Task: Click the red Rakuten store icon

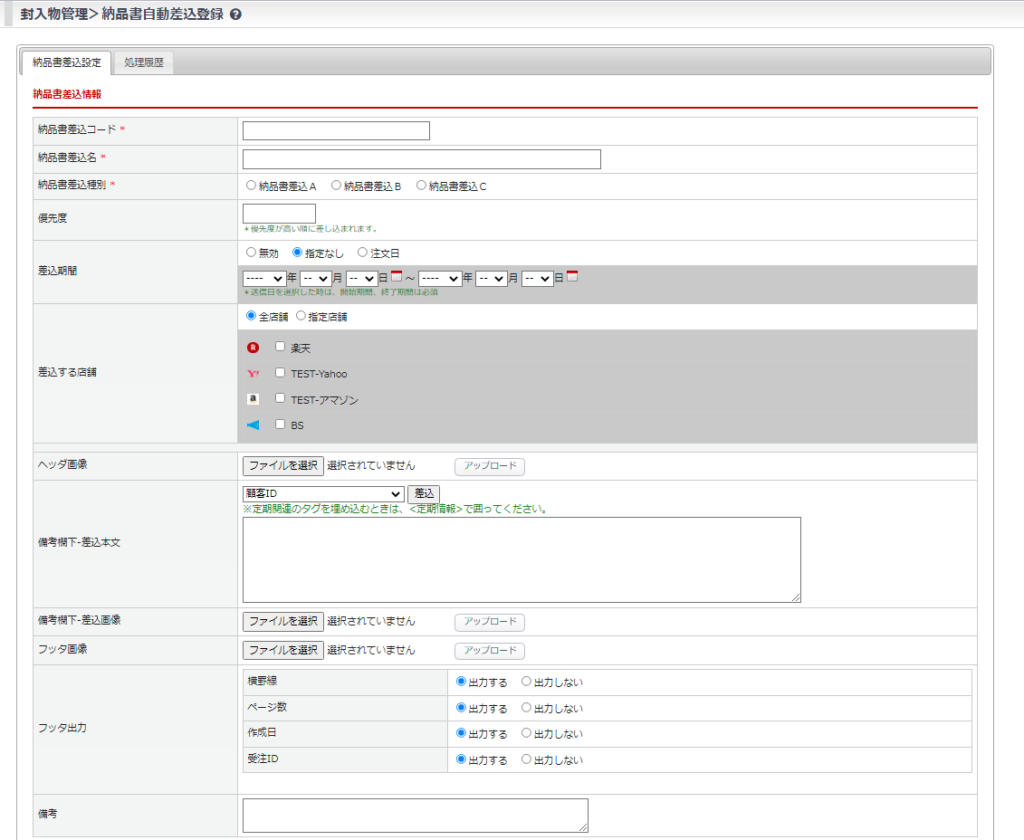Action: tap(253, 348)
